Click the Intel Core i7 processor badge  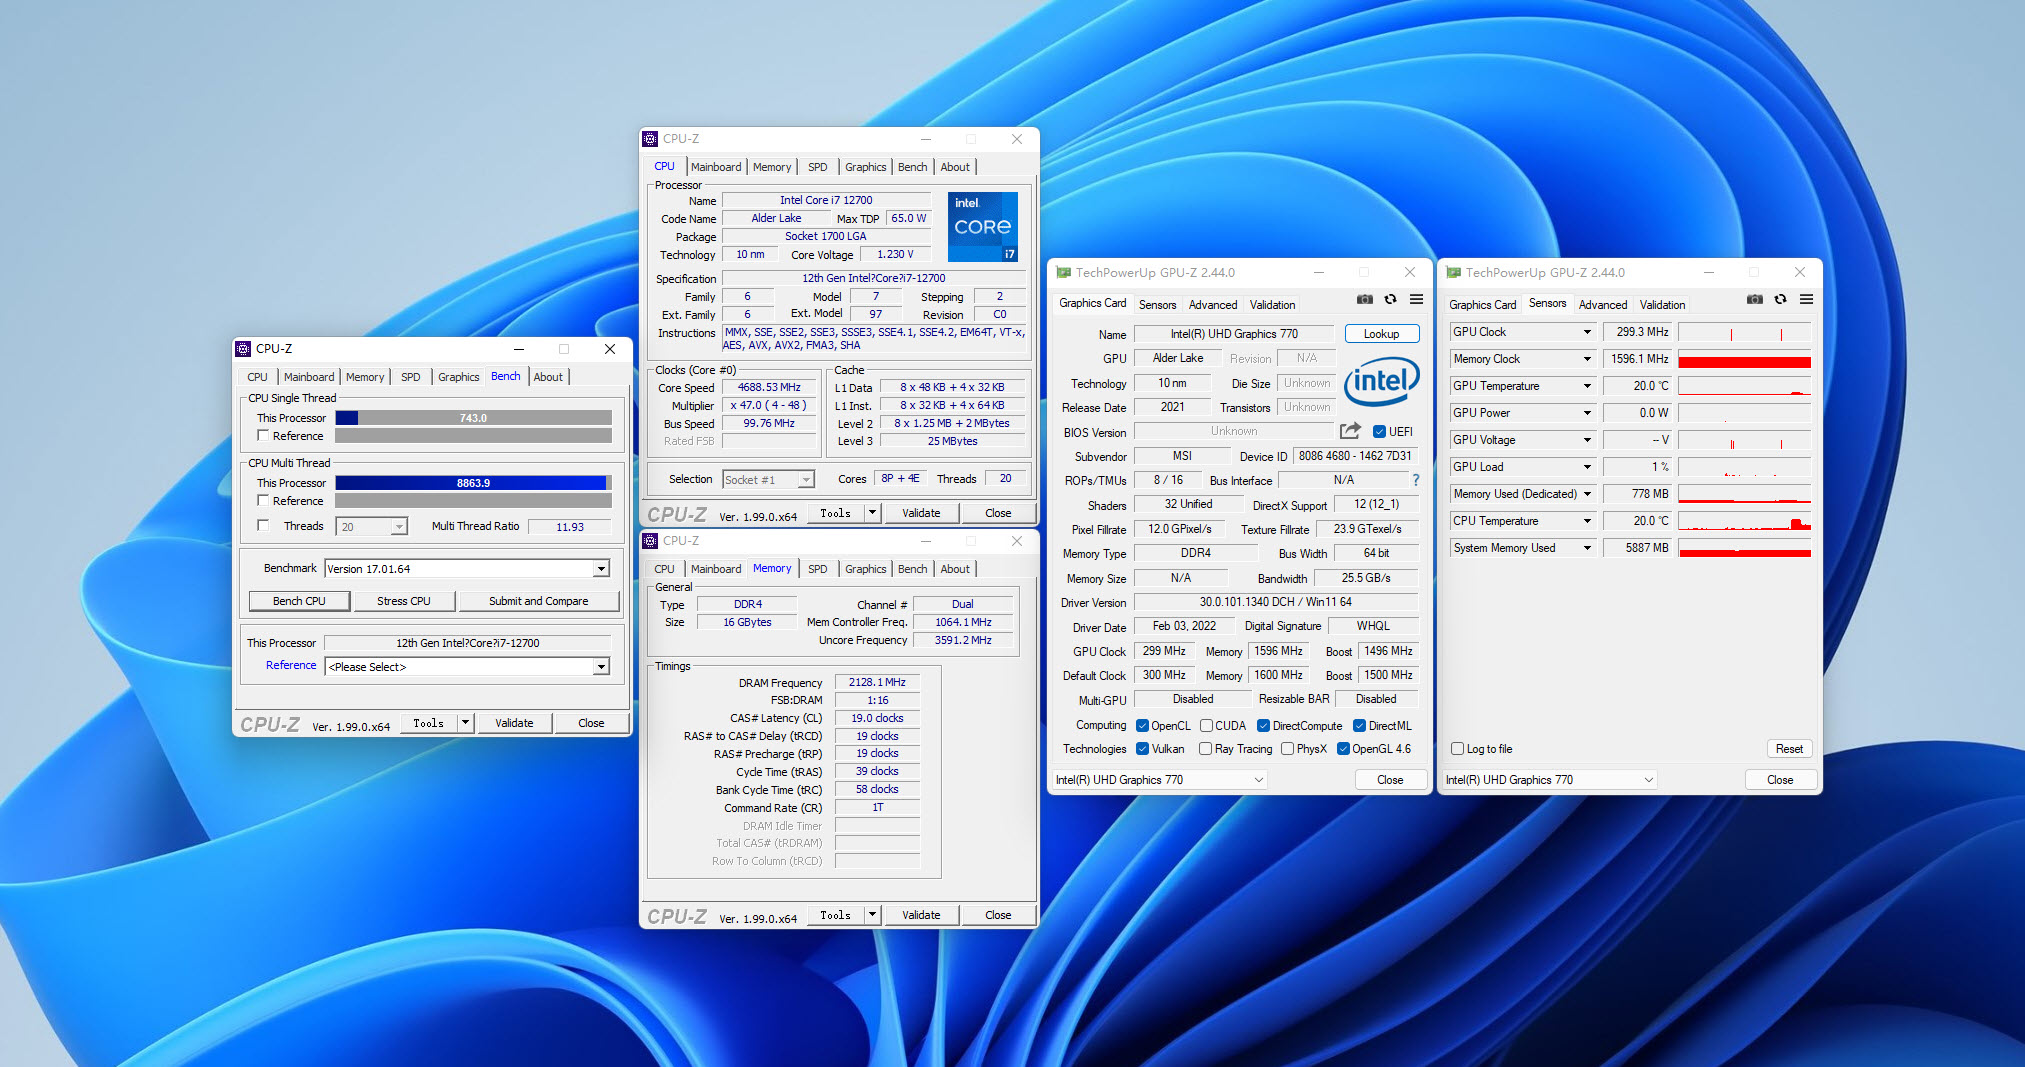coord(982,226)
